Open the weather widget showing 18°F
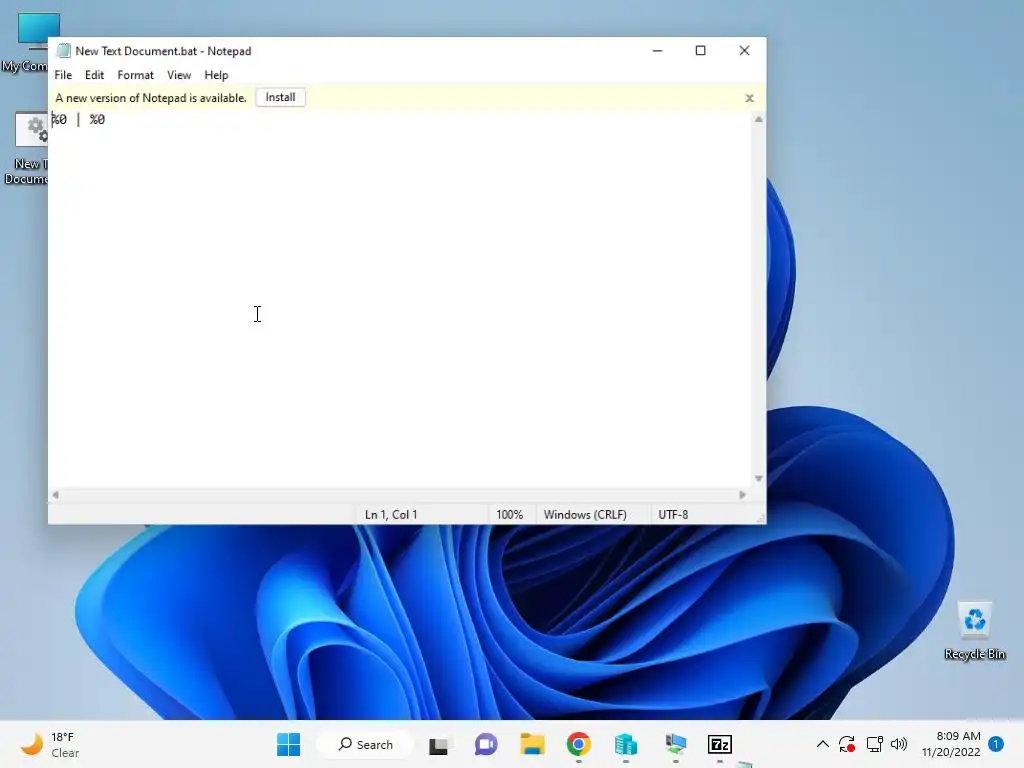This screenshot has height=768, width=1024. (x=50, y=744)
